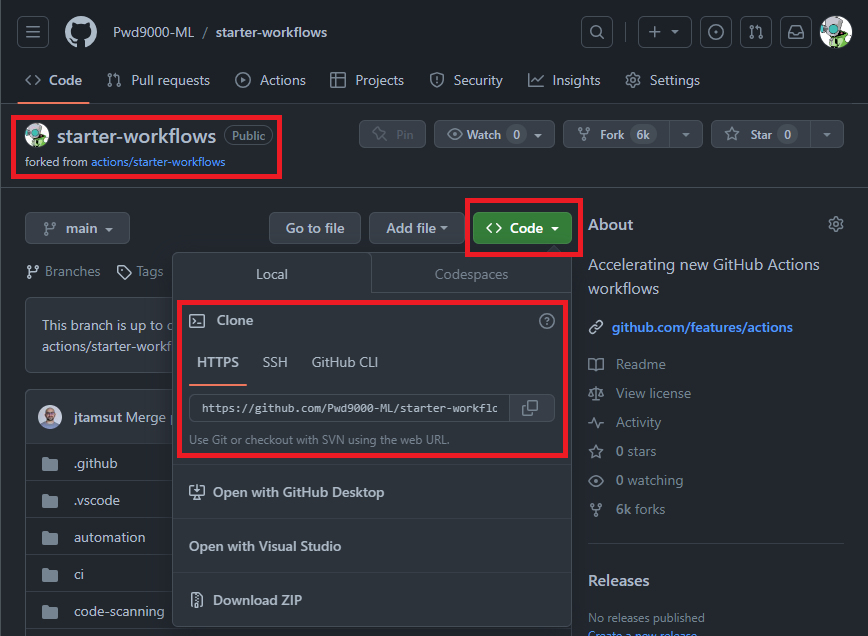The height and width of the screenshot is (636, 868).
Task: Open the user profile avatar menu
Action: [835, 32]
